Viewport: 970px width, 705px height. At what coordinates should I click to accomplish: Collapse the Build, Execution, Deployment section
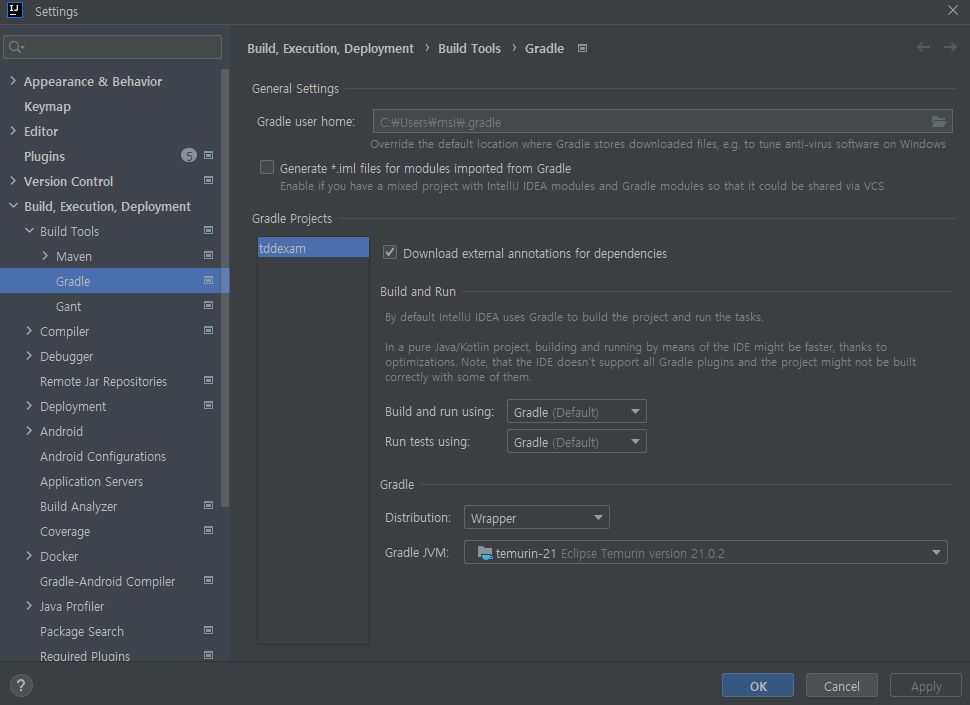(11, 206)
